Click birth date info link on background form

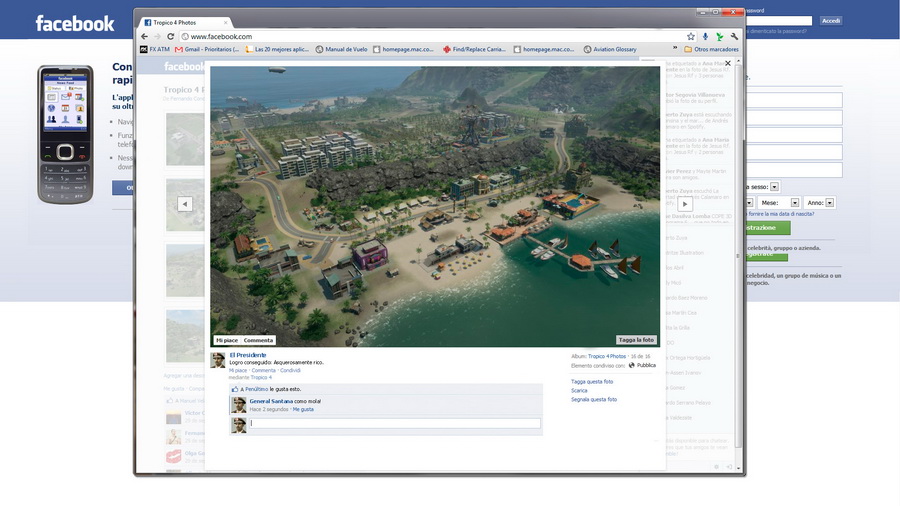[781, 214]
